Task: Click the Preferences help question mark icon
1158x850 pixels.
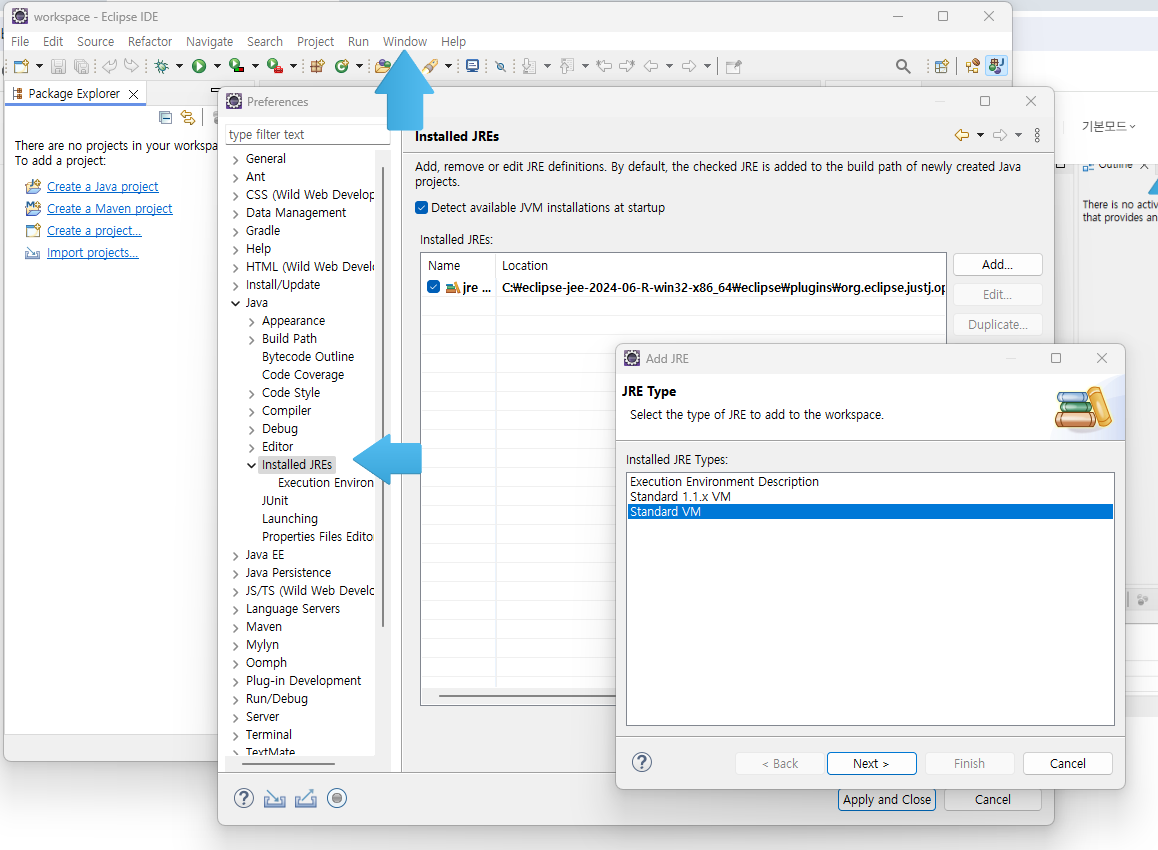Action: click(x=244, y=798)
